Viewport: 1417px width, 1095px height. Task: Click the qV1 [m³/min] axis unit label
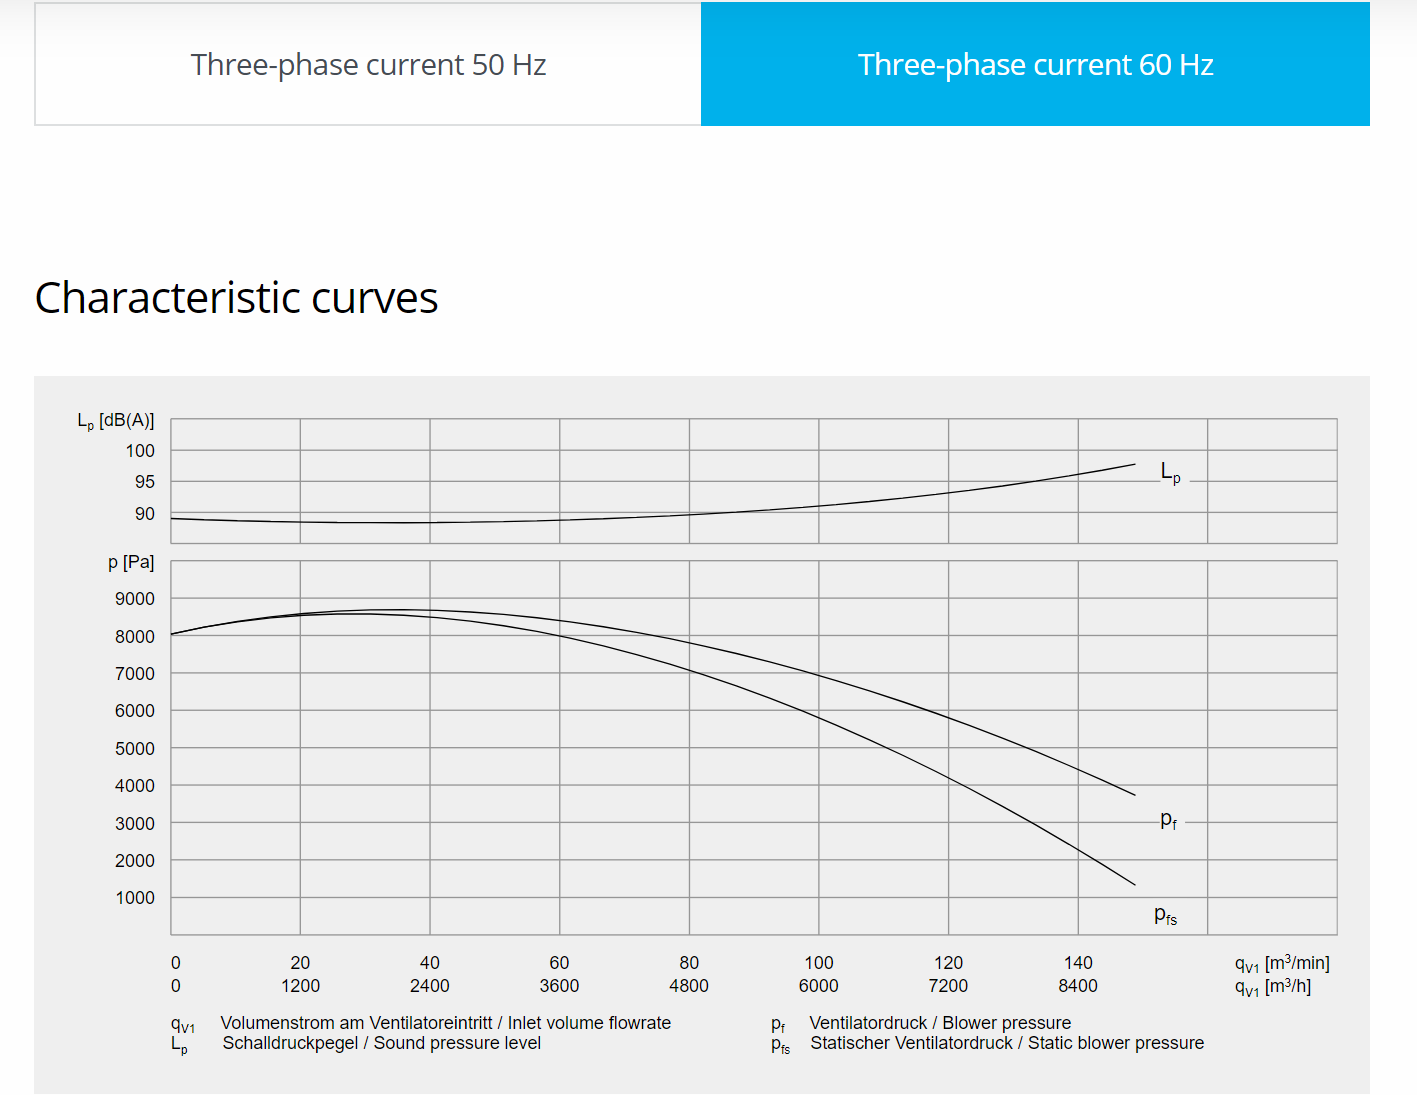(1282, 963)
